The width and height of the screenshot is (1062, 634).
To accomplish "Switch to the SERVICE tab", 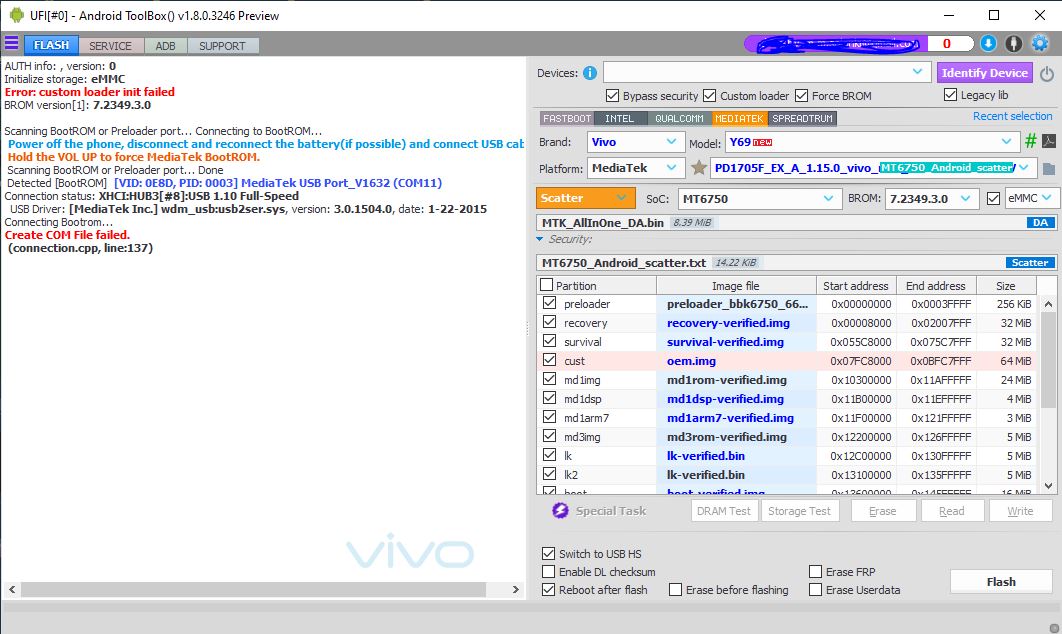I will (x=110, y=45).
